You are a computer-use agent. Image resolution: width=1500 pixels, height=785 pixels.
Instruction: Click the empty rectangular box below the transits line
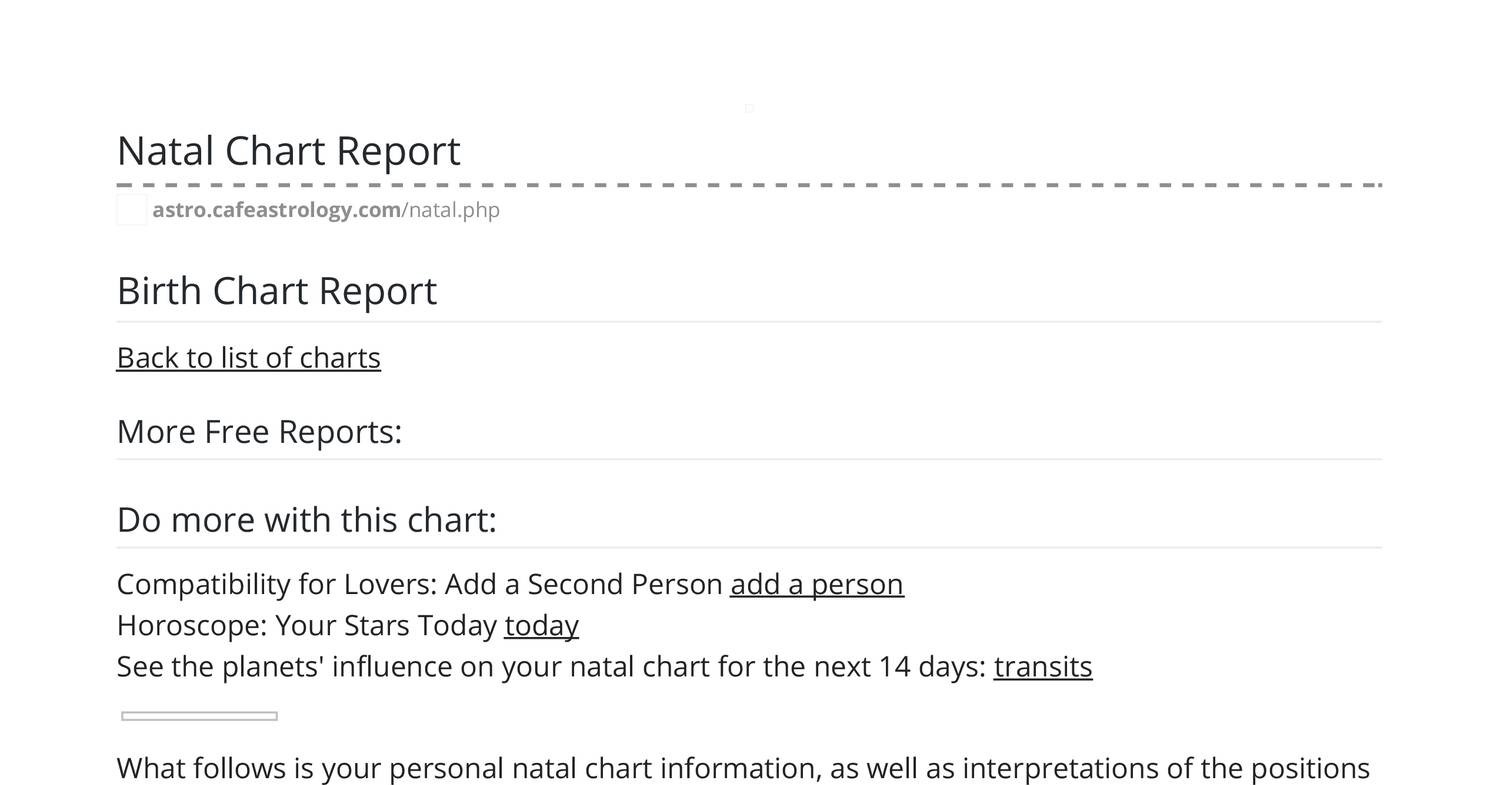click(199, 716)
